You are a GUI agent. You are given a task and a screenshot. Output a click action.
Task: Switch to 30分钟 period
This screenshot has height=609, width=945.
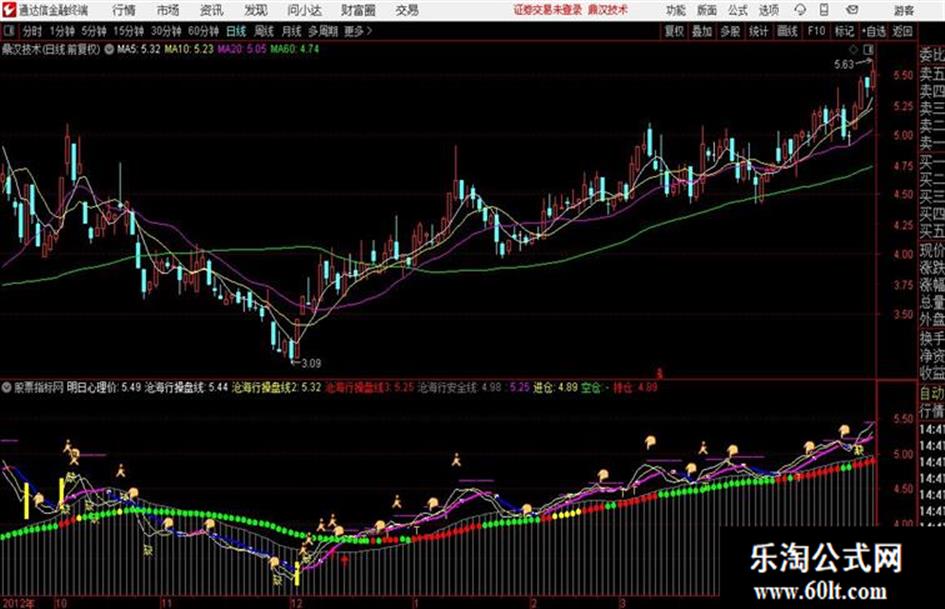(x=166, y=31)
